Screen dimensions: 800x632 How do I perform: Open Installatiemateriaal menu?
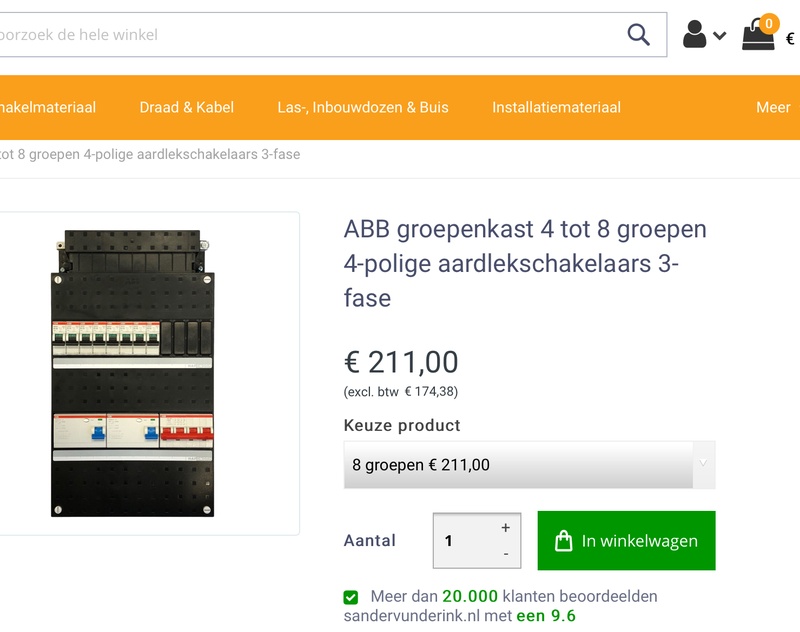pyautogui.click(x=556, y=108)
